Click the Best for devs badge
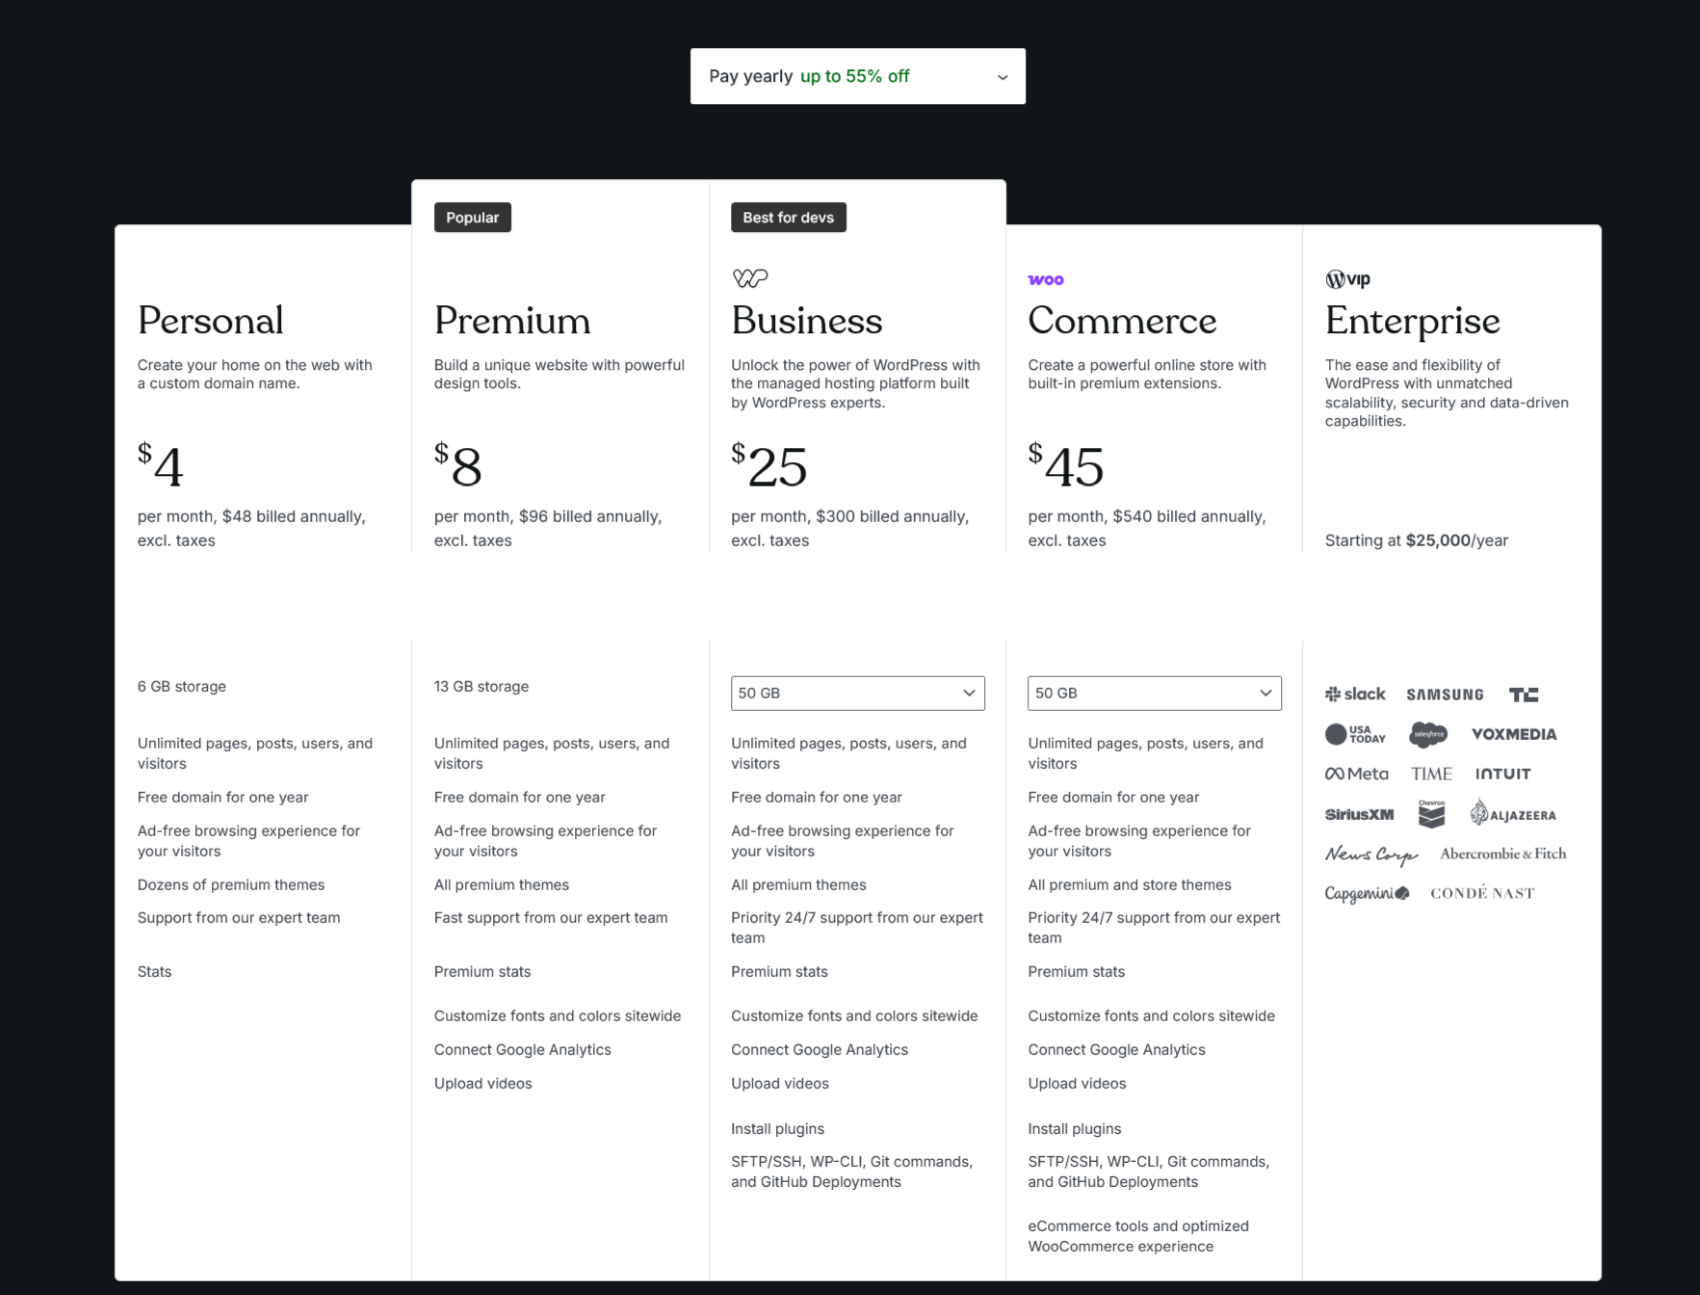Viewport: 1700px width, 1295px height. [x=788, y=217]
